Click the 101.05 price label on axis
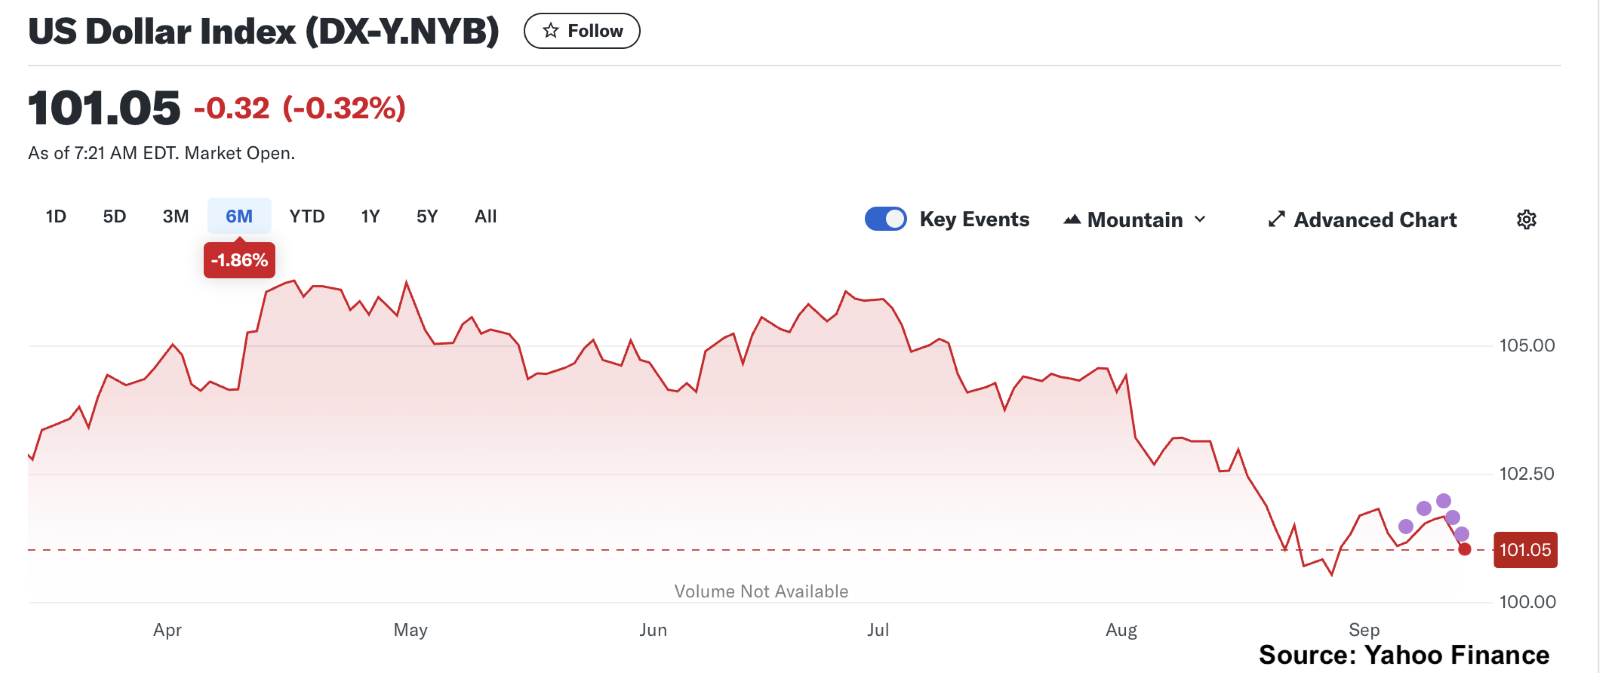Image resolution: width=1600 pixels, height=673 pixels. [1525, 550]
